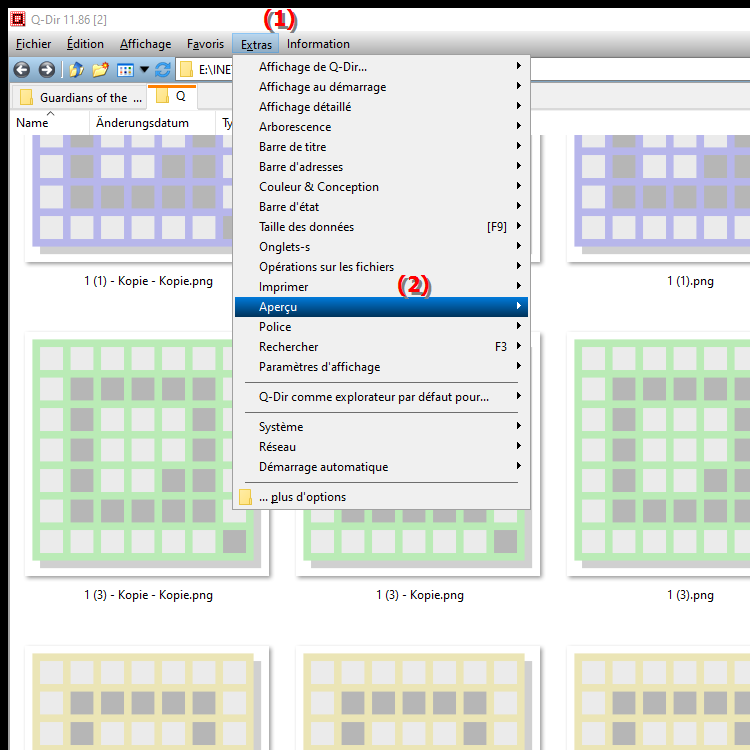Switch to the Guardians of the tab
Image resolution: width=750 pixels, height=750 pixels.
point(76,97)
